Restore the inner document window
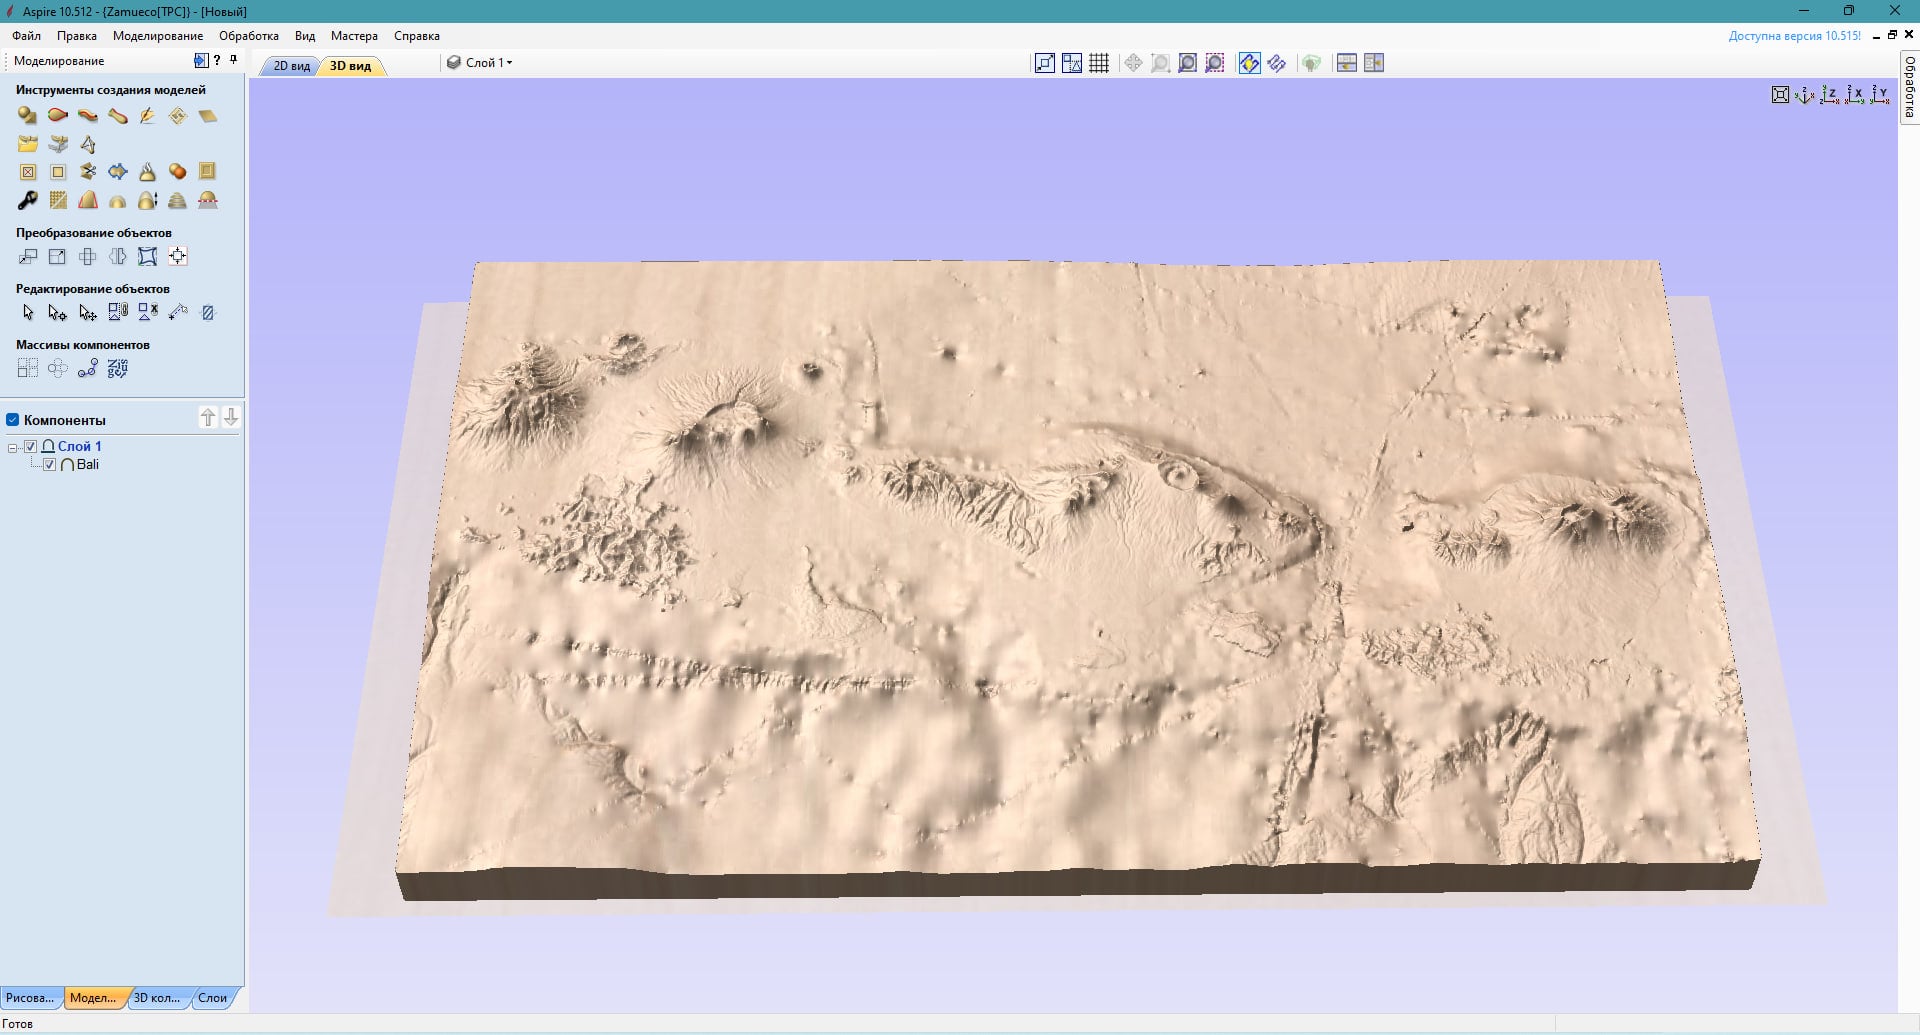Viewport: 1920px width, 1035px height. pos(1892,35)
